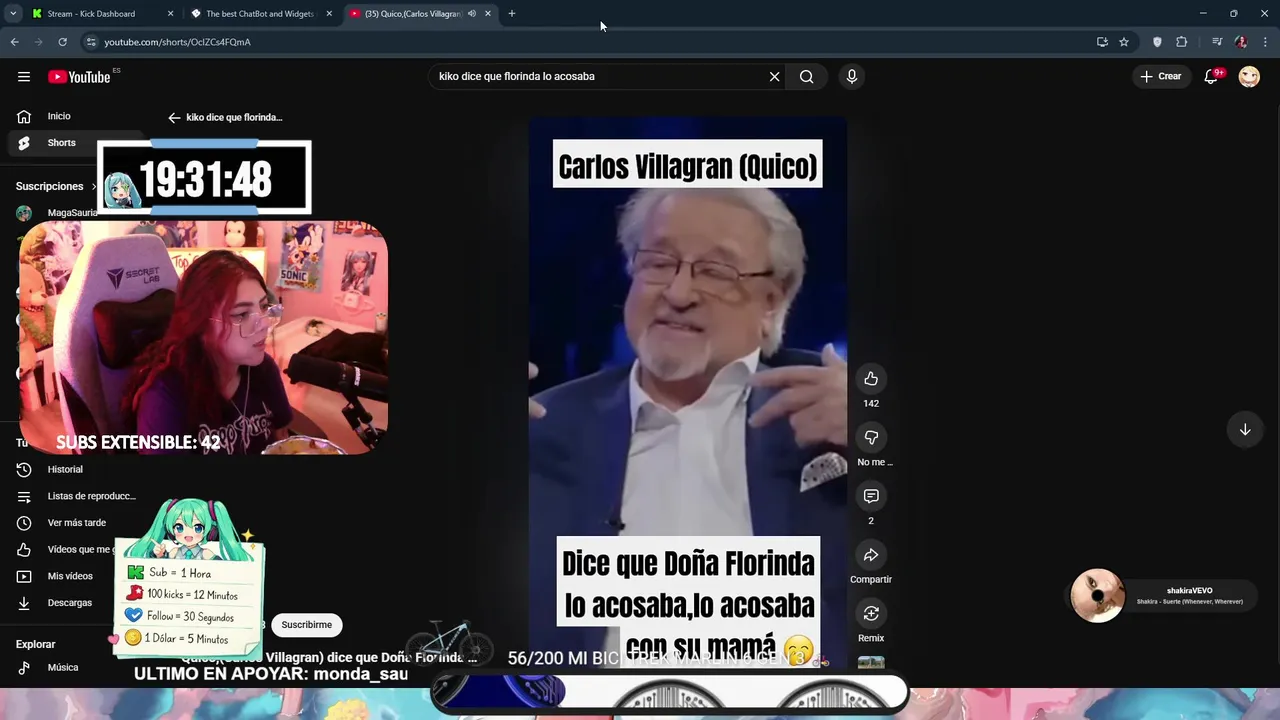Bookmark this page with the star icon
Viewport: 1280px width, 720px height.
pos(1124,42)
